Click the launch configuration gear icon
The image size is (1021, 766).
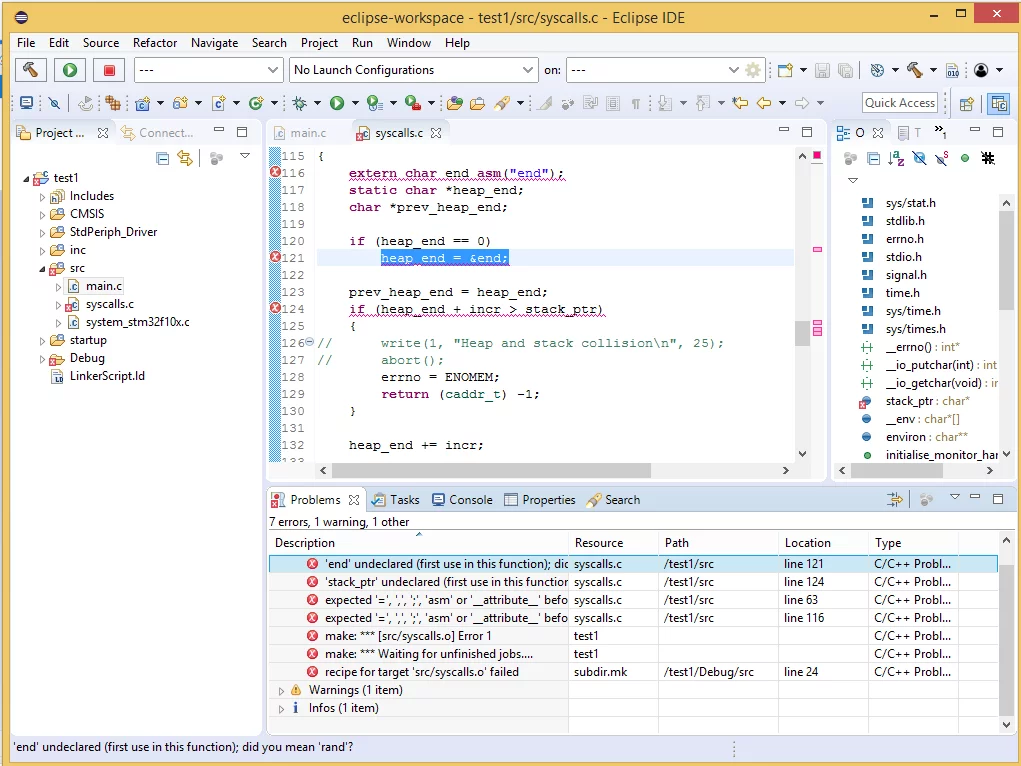753,70
